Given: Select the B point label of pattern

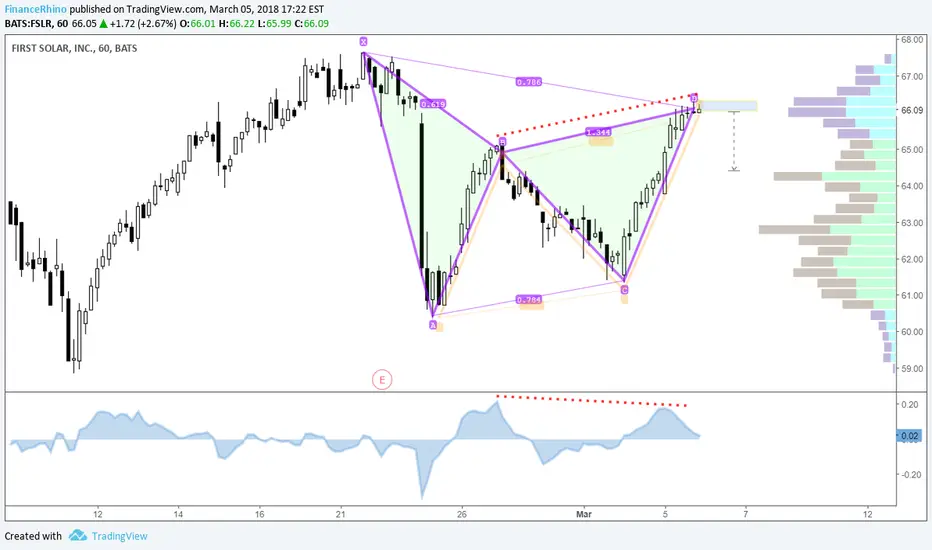Looking at the screenshot, I should coord(502,142).
